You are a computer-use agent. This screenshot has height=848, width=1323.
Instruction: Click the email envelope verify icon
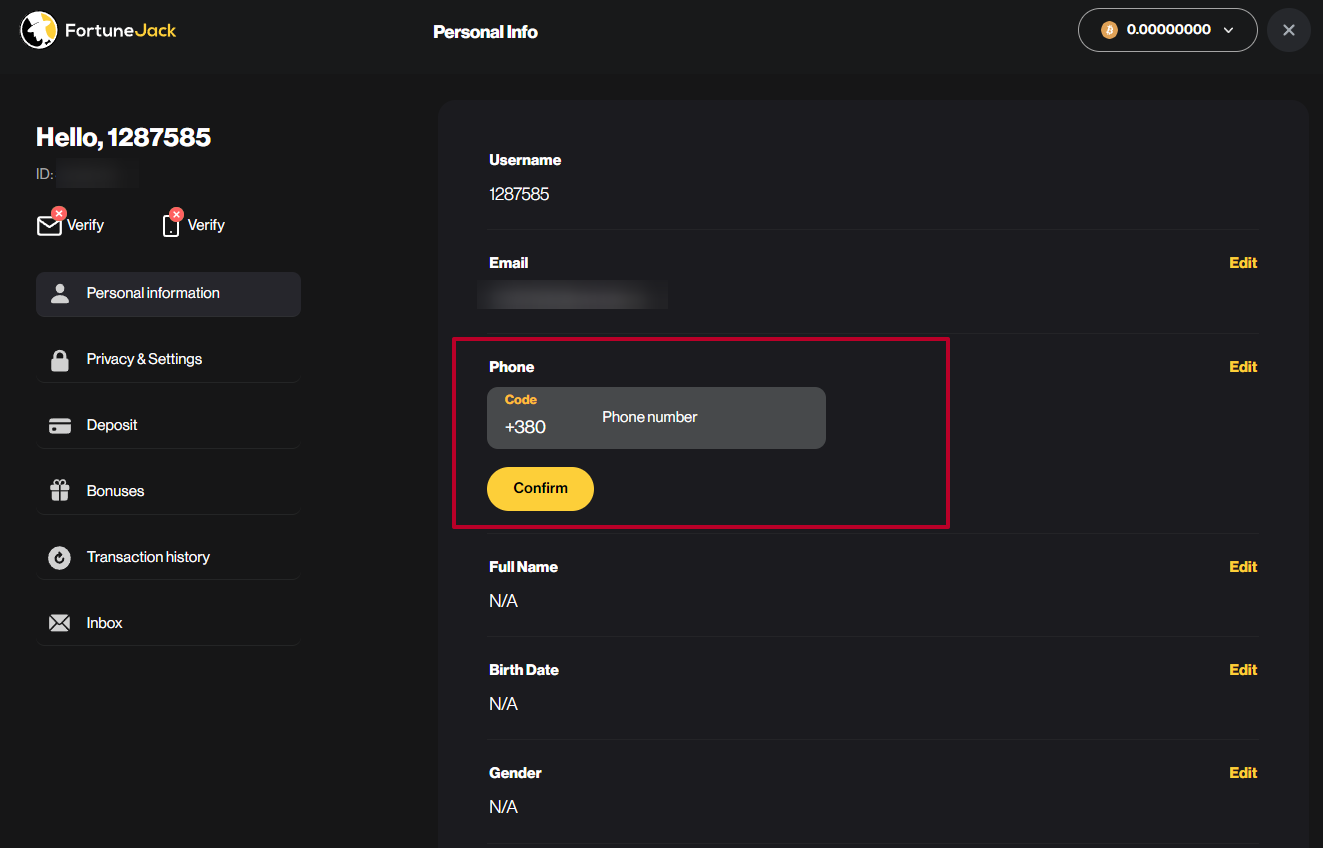tap(50, 224)
